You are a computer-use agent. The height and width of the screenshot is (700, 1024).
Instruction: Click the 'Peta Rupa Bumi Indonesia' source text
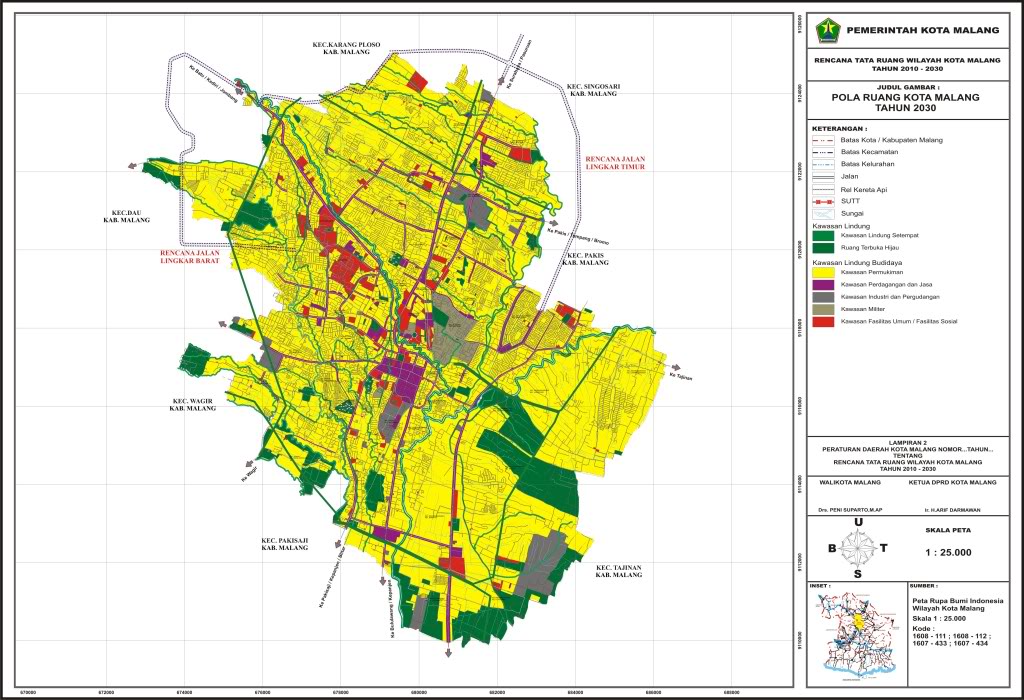pyautogui.click(x=958, y=601)
